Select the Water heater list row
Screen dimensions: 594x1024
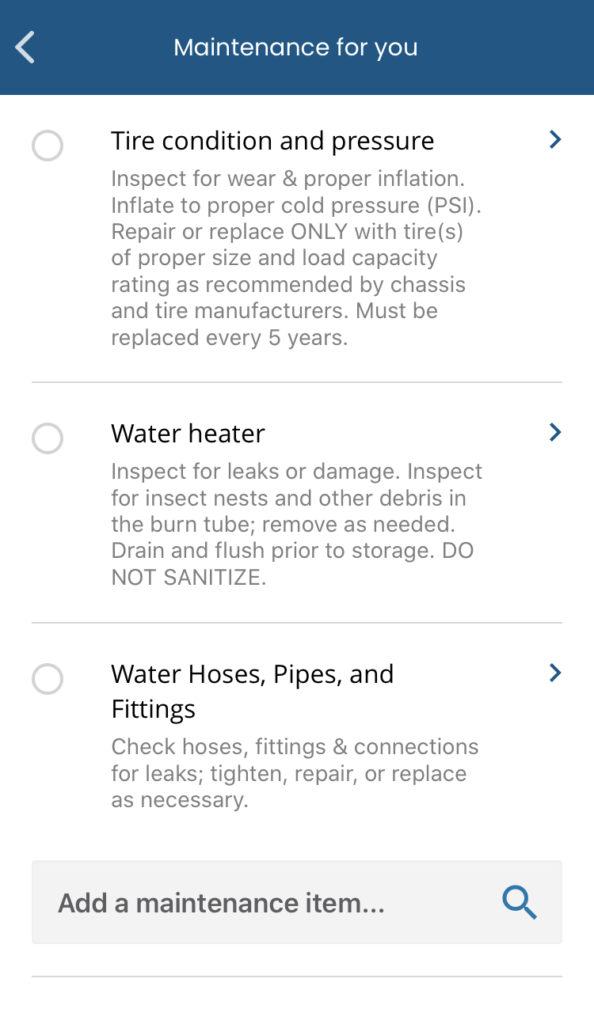click(188, 433)
